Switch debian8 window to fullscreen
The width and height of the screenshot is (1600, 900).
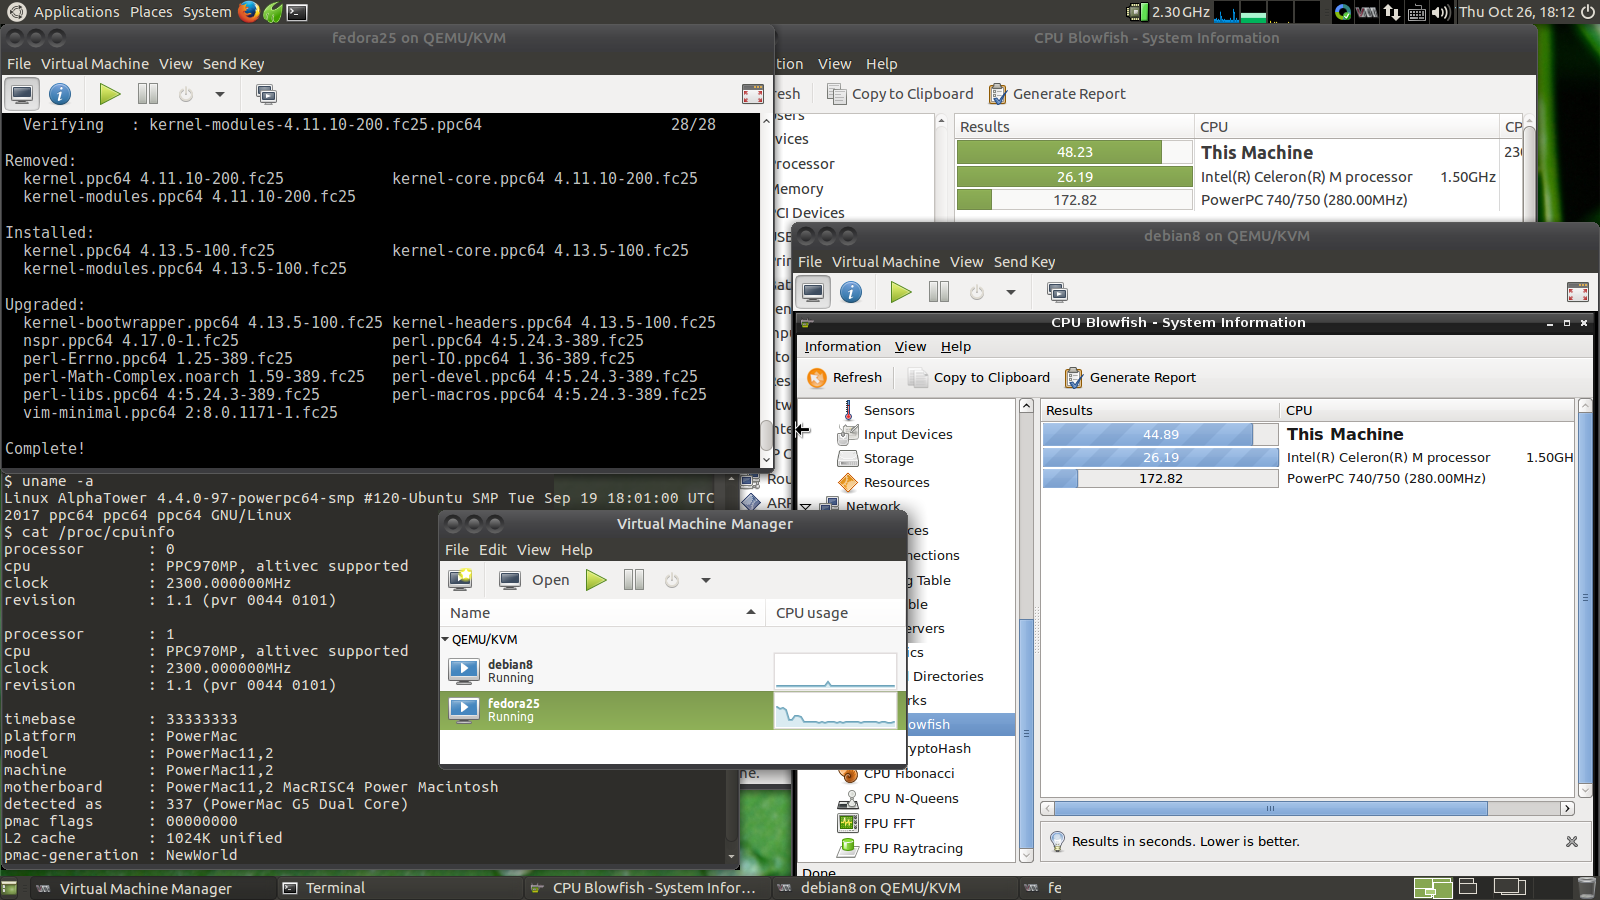(x=1577, y=292)
